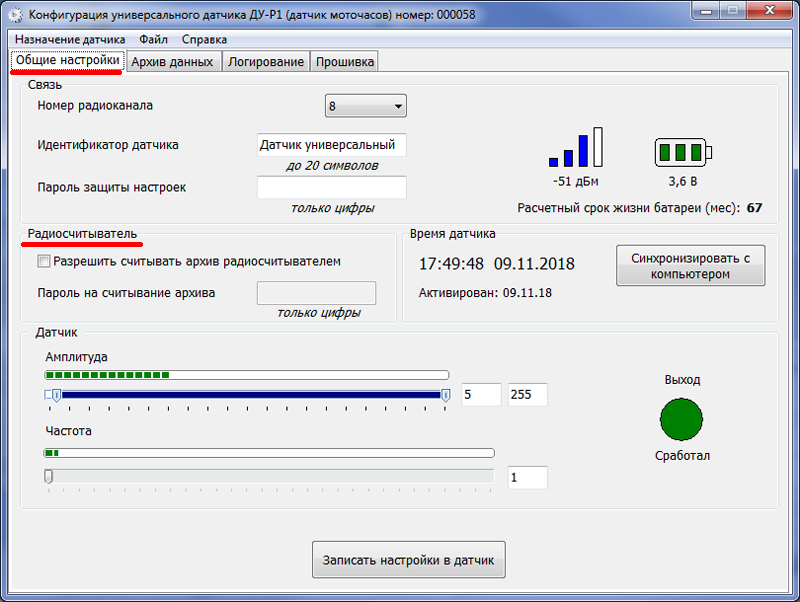Image resolution: width=800 pixels, height=602 pixels.
Task: Click the green Выход status indicator
Action: [x=681, y=419]
